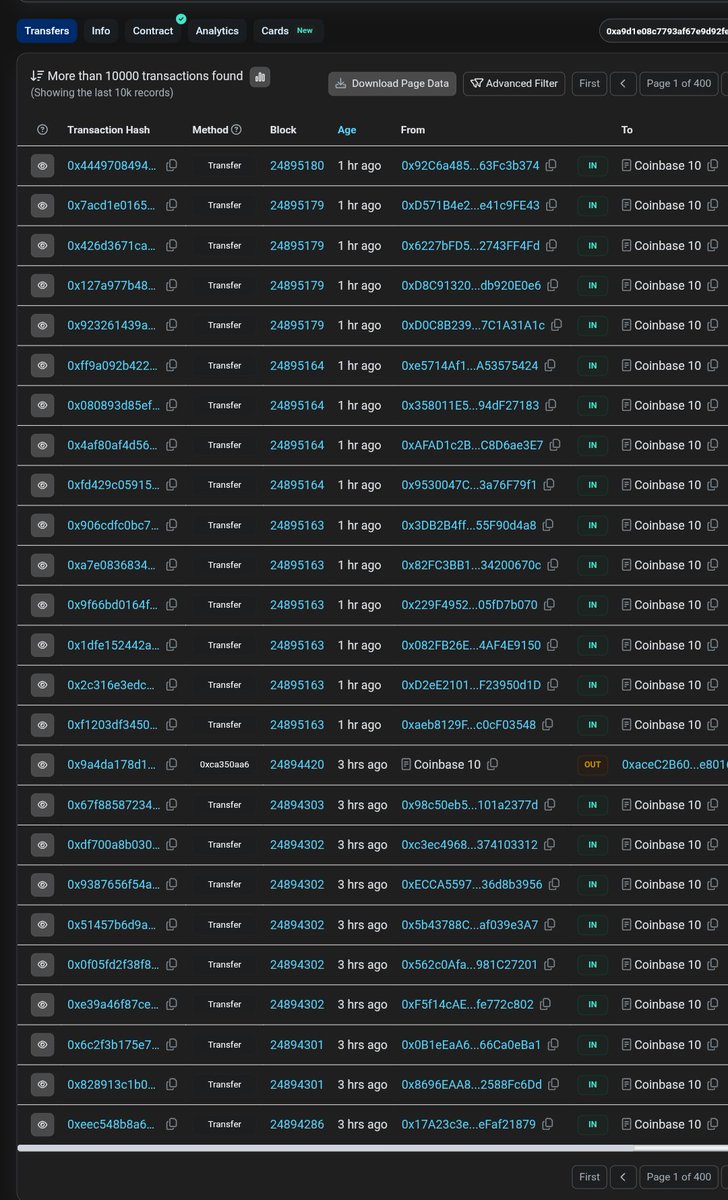Copy from address 0x98c50eb5...101a2377d
The width and height of the screenshot is (728, 1200).
(550, 804)
